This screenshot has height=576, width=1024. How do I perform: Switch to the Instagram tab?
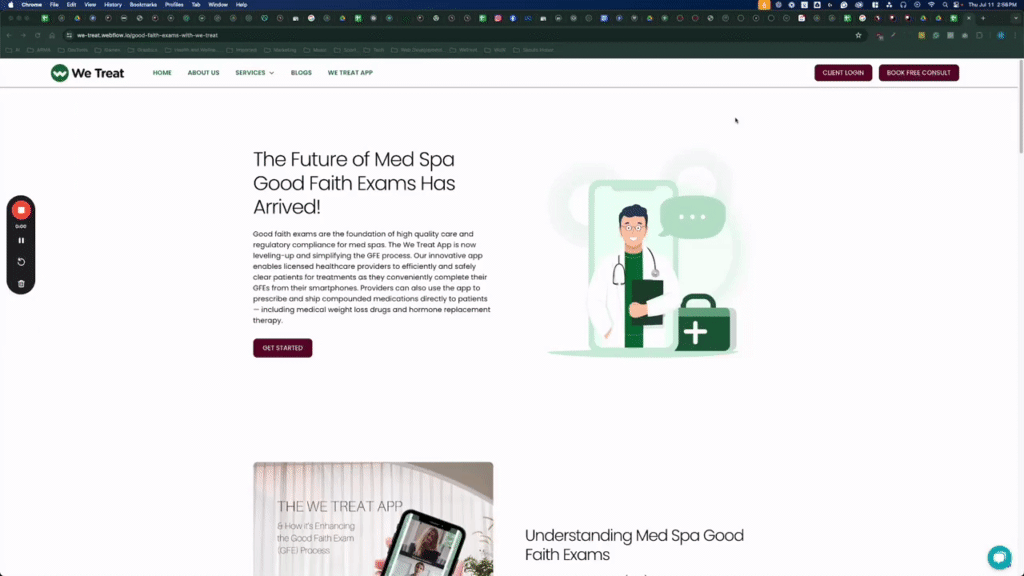pyautogui.click(x=498, y=18)
